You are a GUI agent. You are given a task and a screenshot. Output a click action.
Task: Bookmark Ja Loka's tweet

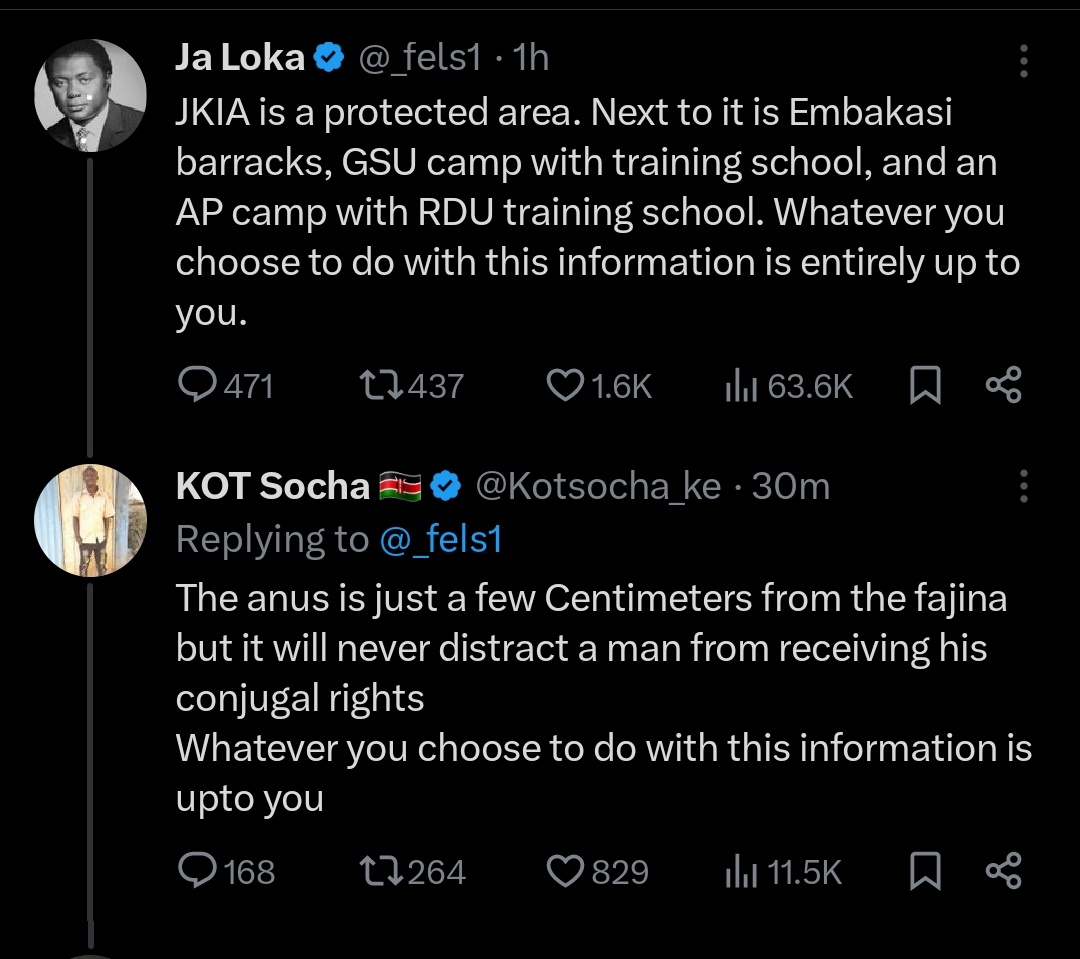tap(925, 385)
